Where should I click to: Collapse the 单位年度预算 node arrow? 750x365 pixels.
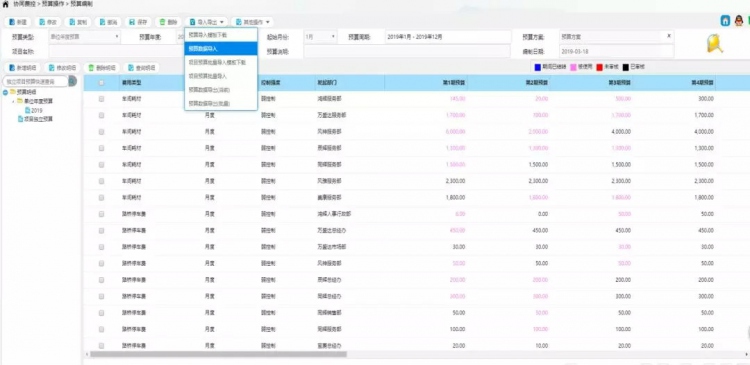pyautogui.click(x=13, y=101)
